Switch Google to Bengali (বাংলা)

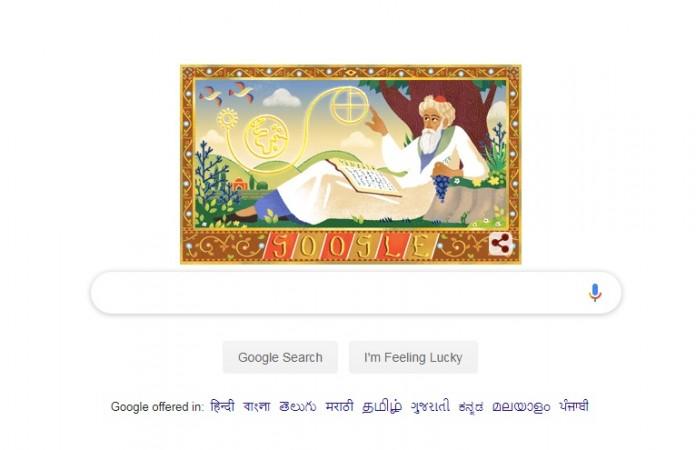[x=257, y=406]
